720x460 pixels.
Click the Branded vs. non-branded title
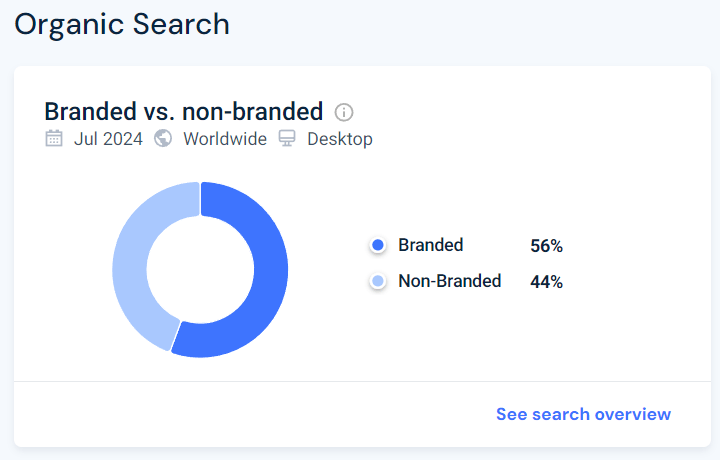point(184,111)
